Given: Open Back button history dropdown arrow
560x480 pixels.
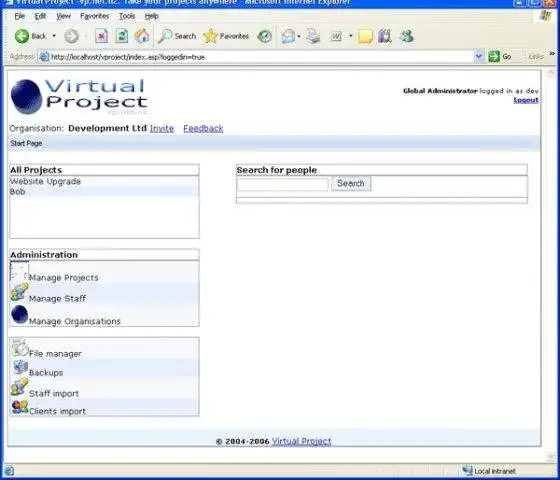Looking at the screenshot, I should [54, 36].
